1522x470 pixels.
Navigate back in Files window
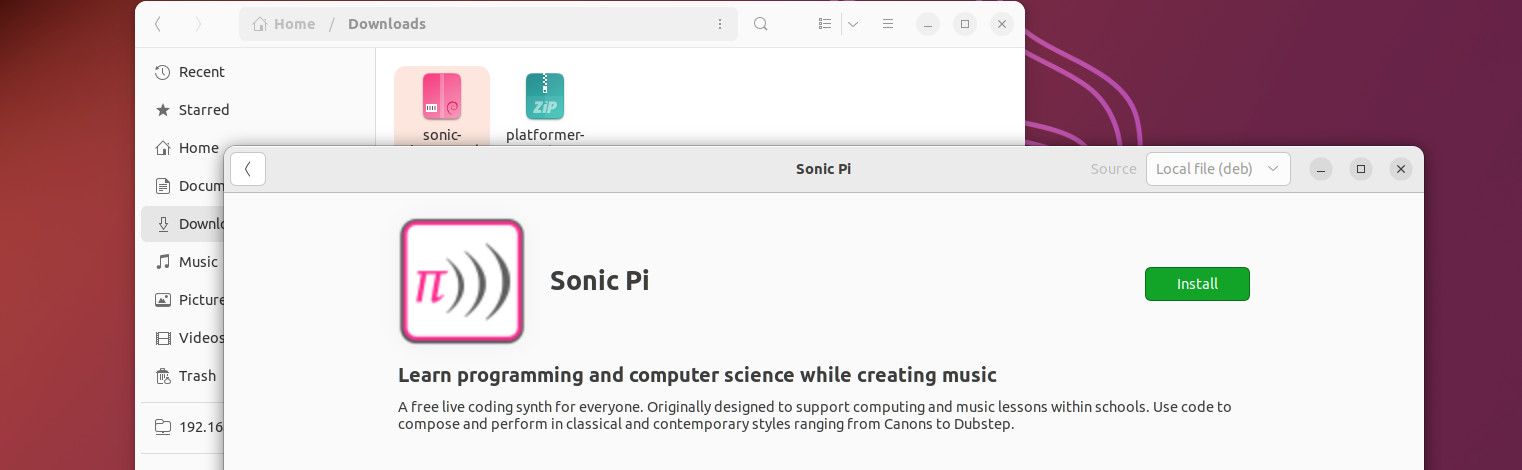tap(158, 24)
